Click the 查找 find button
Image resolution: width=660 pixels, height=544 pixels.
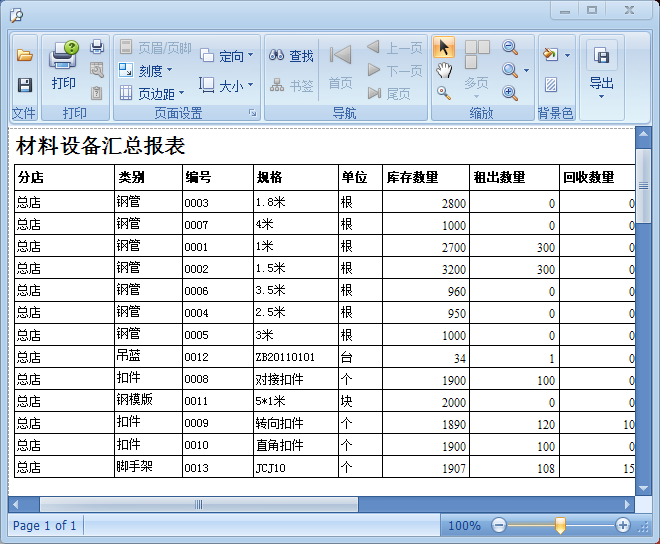tap(290, 56)
